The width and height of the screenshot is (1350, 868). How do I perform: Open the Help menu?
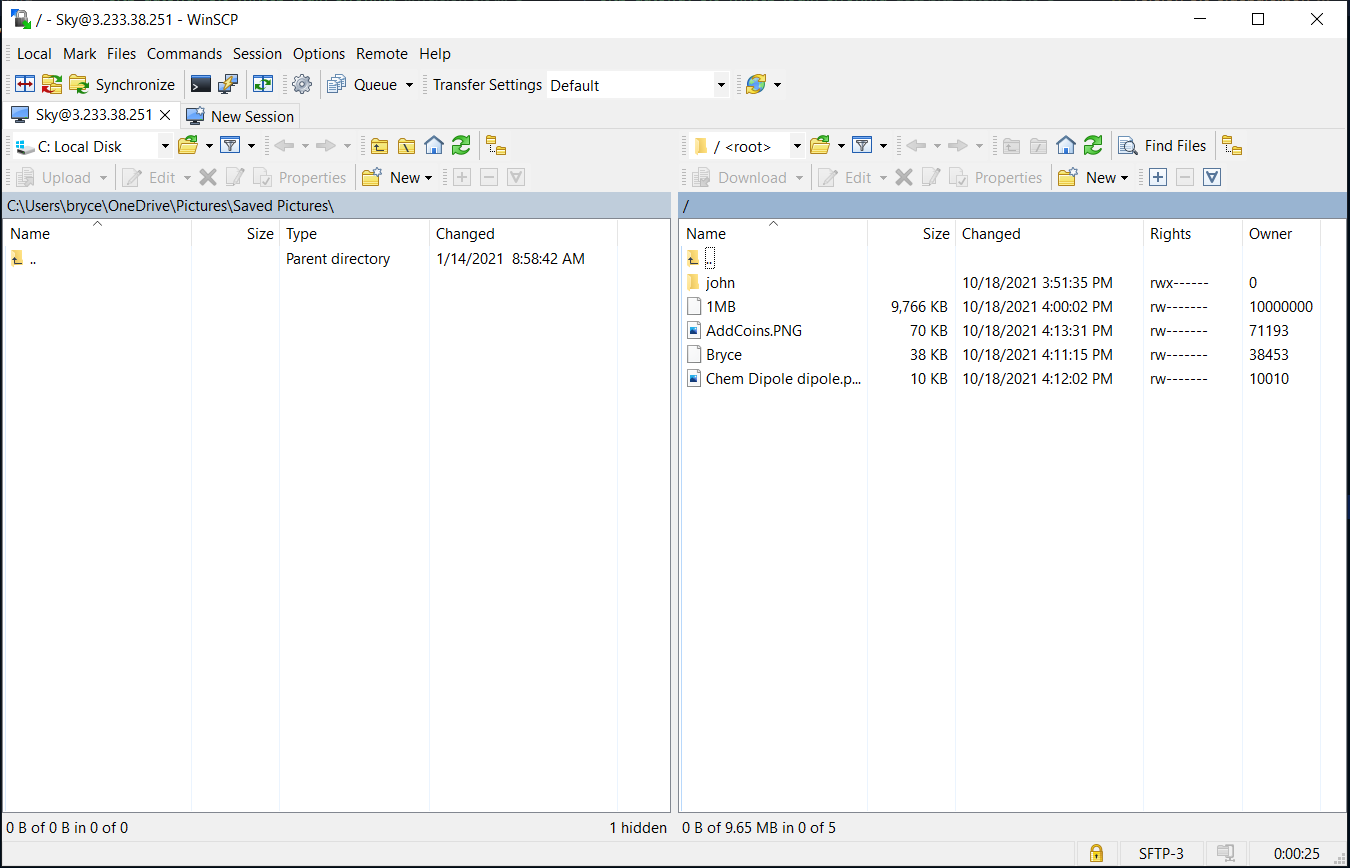point(435,54)
